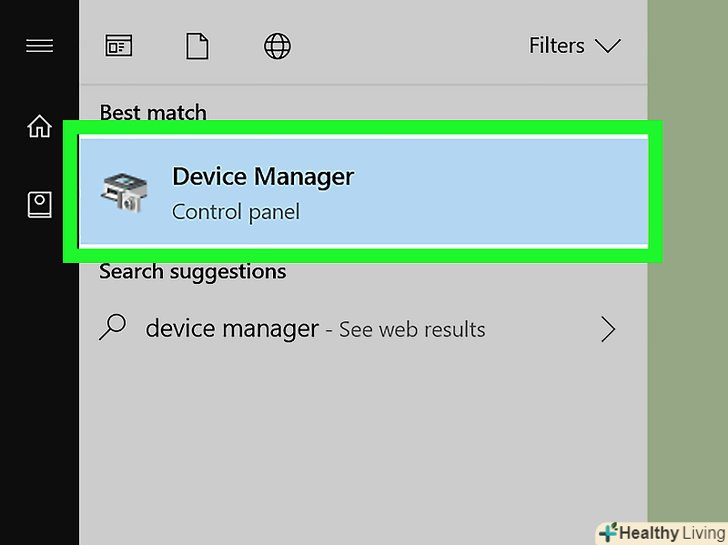
Task: Go to Home in the sidebar
Action: click(39, 127)
